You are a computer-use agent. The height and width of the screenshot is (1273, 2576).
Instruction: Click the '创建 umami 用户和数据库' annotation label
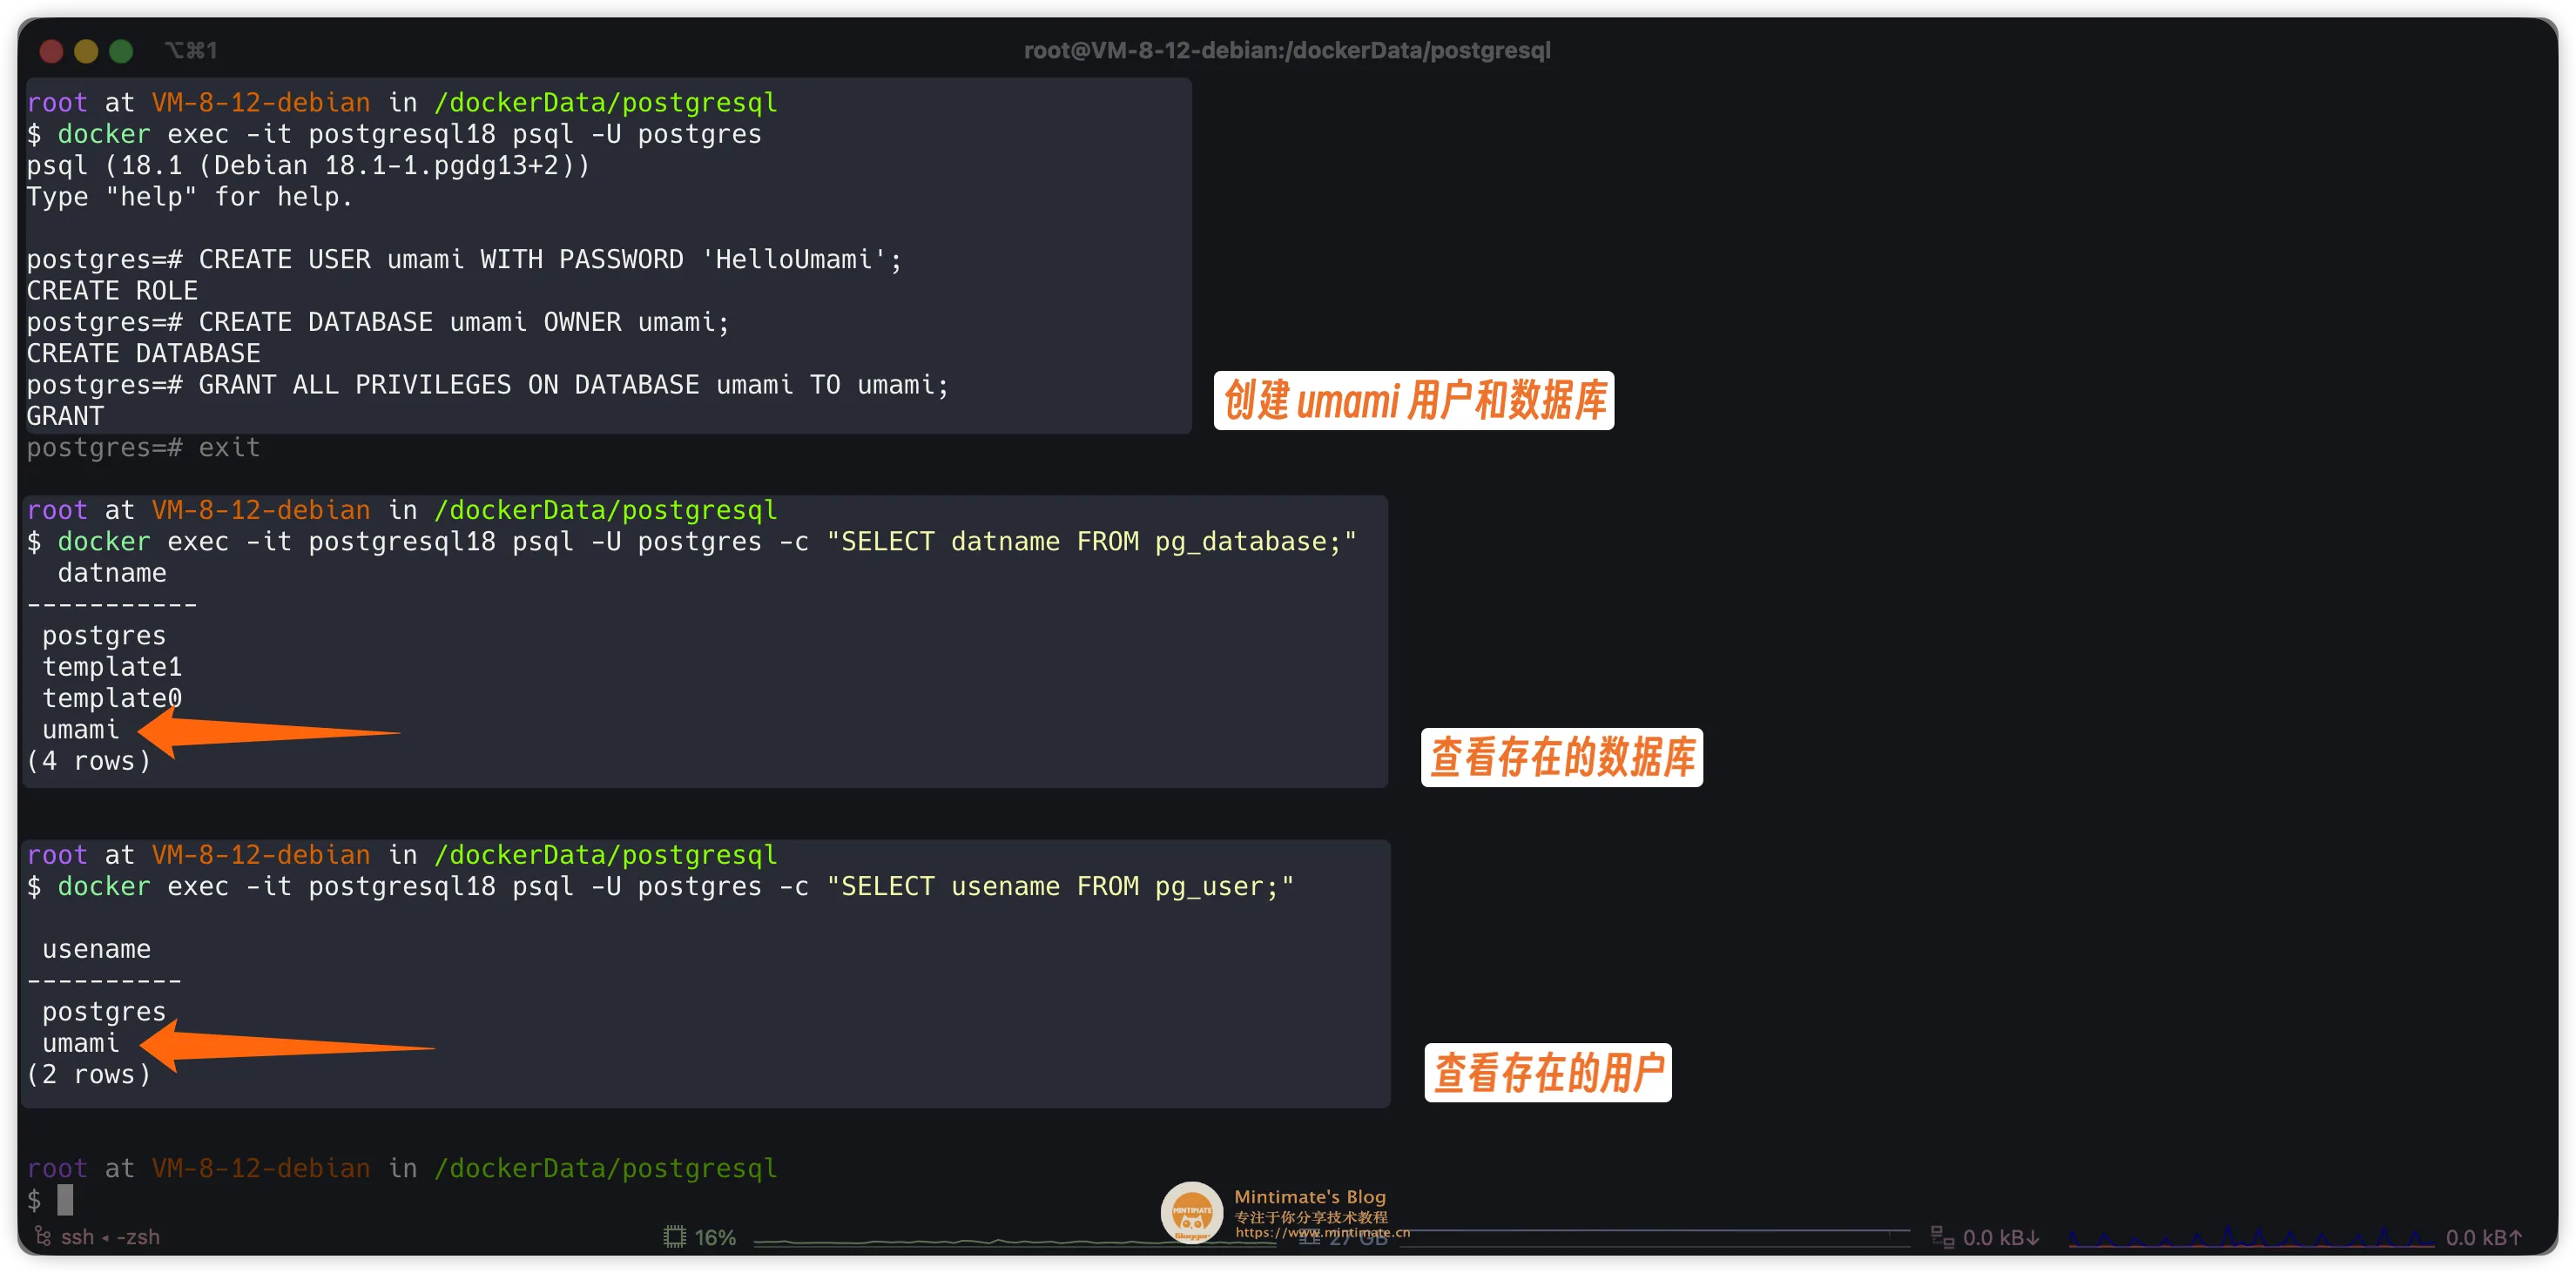(1413, 401)
